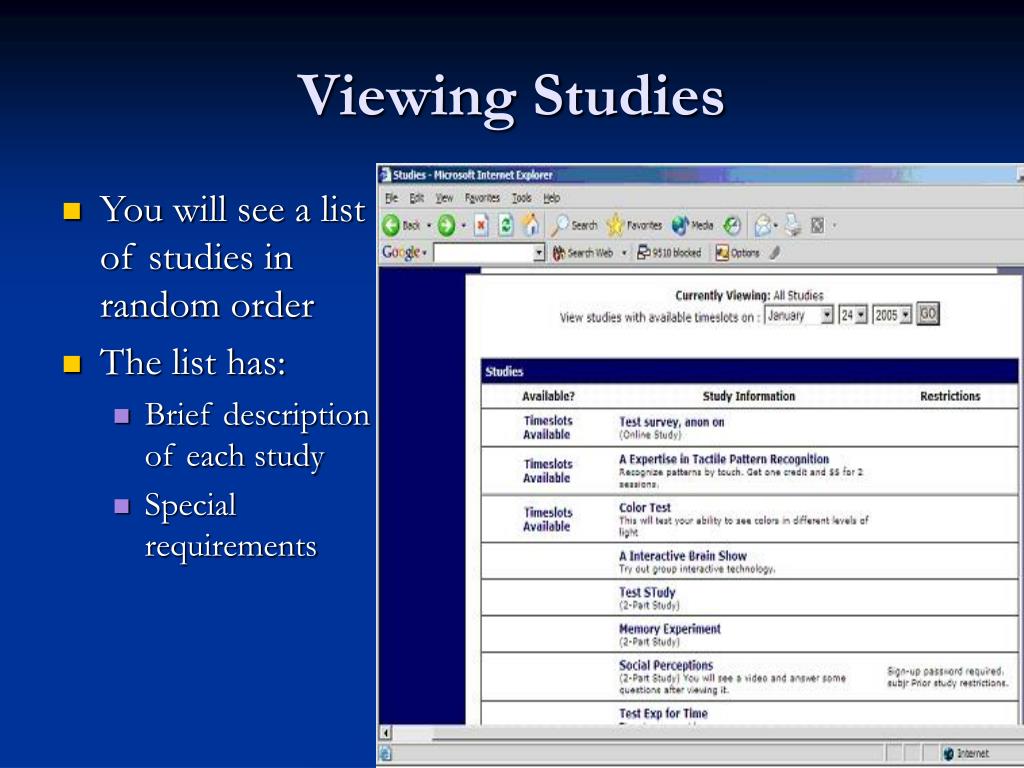Click the Mail envelope icon

762,226
